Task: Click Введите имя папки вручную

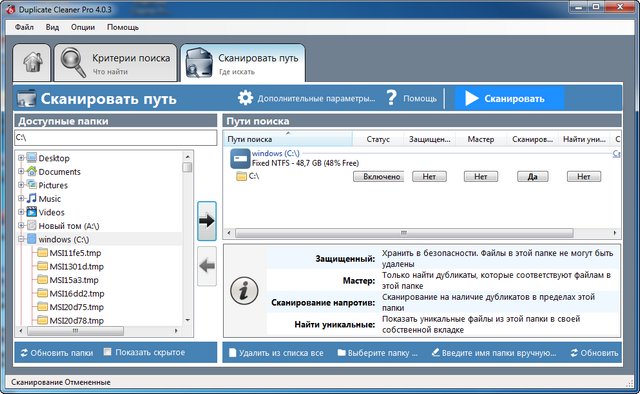Action: (x=494, y=353)
